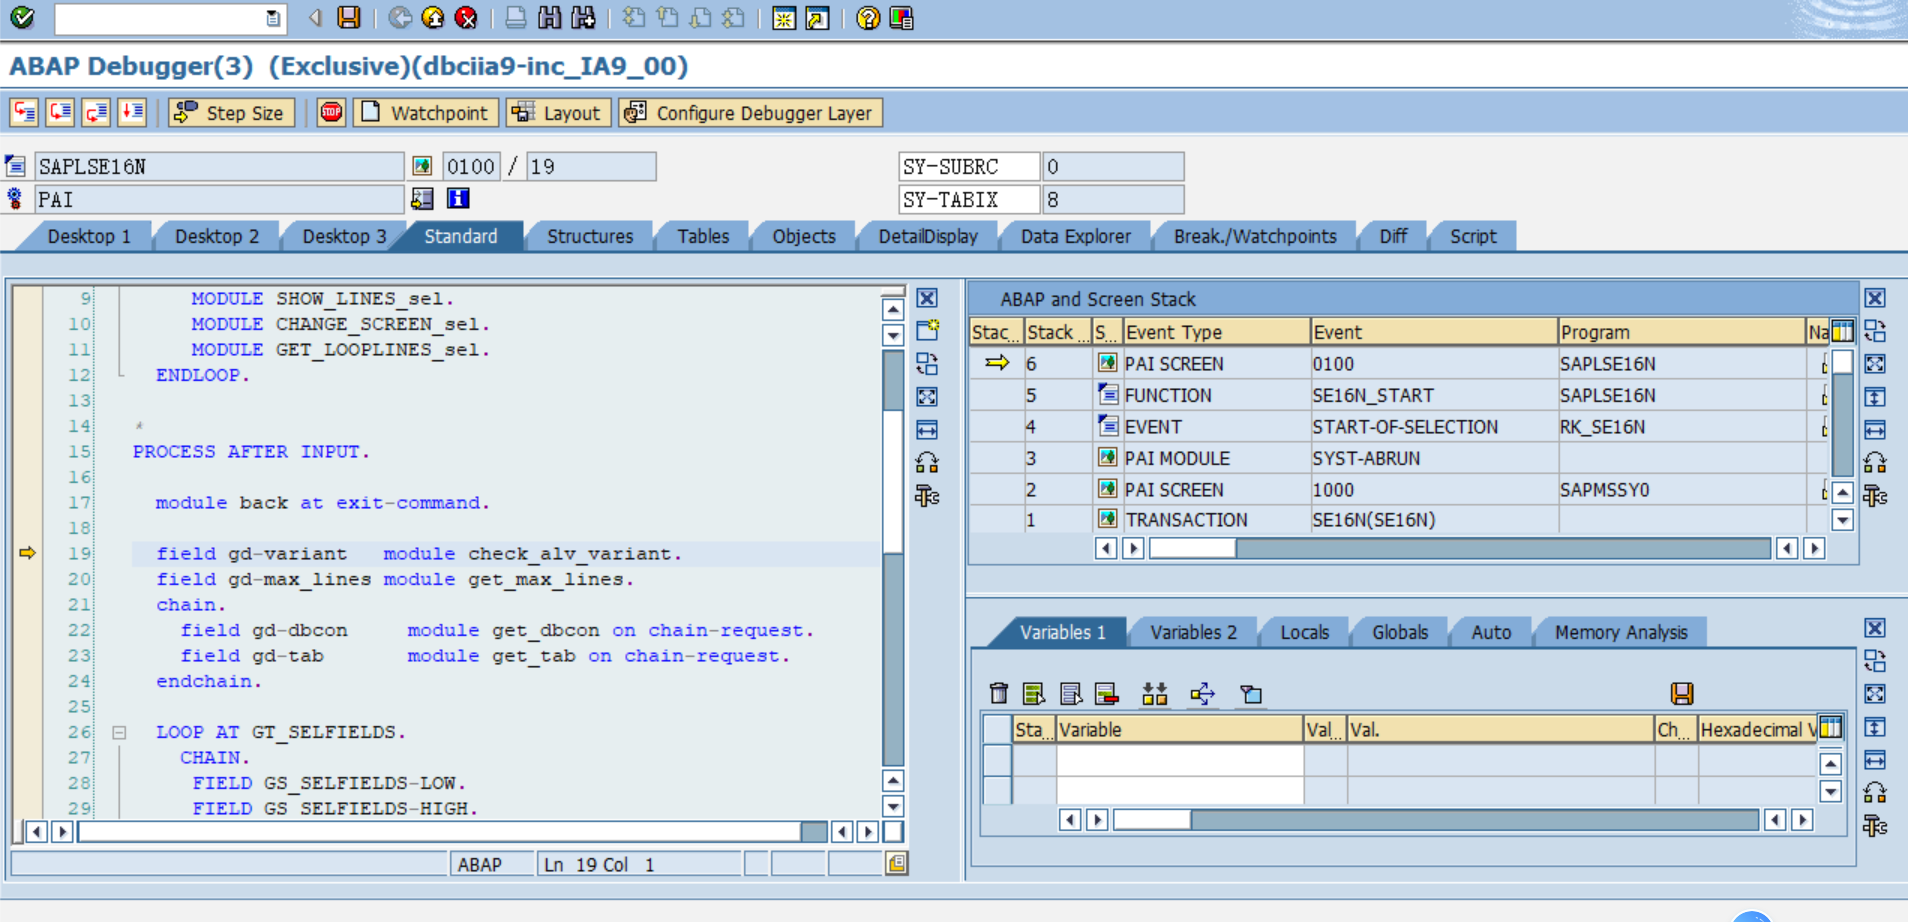1908x922 pixels.
Task: Click the trash icon in the Variables 1 toolbar
Action: (x=998, y=694)
